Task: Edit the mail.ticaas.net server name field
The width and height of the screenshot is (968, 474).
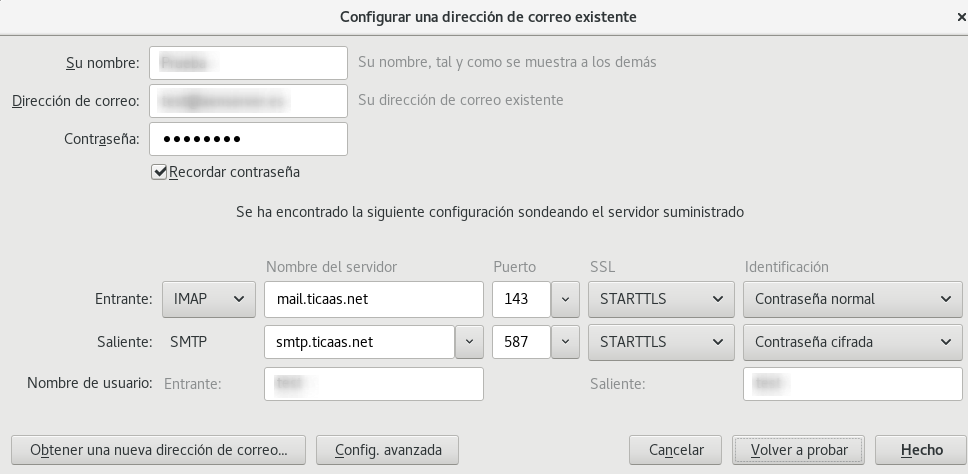Action: [373, 299]
